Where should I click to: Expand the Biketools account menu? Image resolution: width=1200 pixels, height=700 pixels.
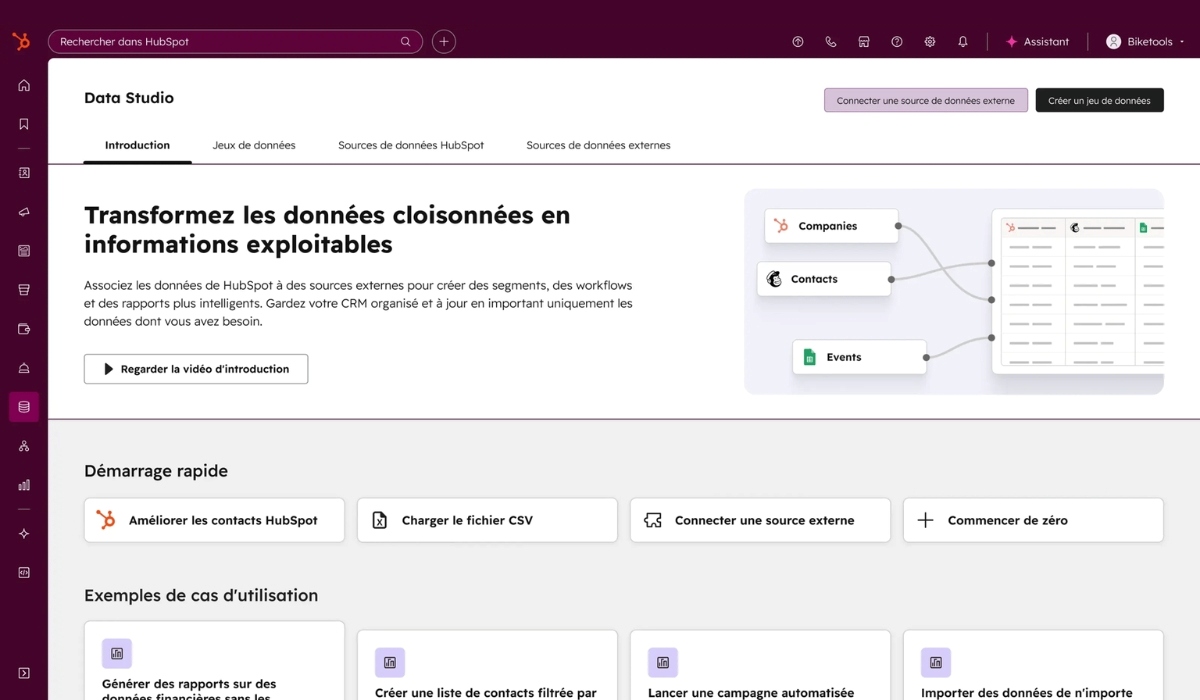coord(1145,42)
